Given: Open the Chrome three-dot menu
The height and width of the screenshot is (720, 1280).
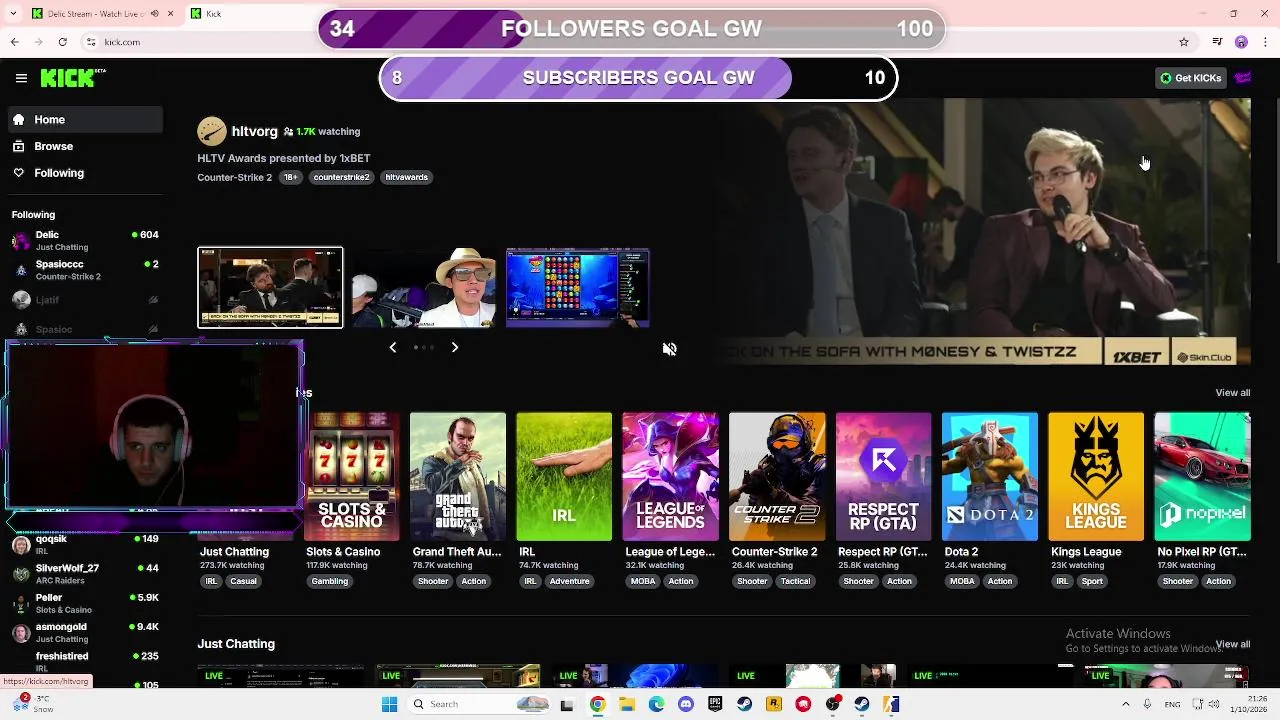Looking at the screenshot, I should coord(1265,42).
